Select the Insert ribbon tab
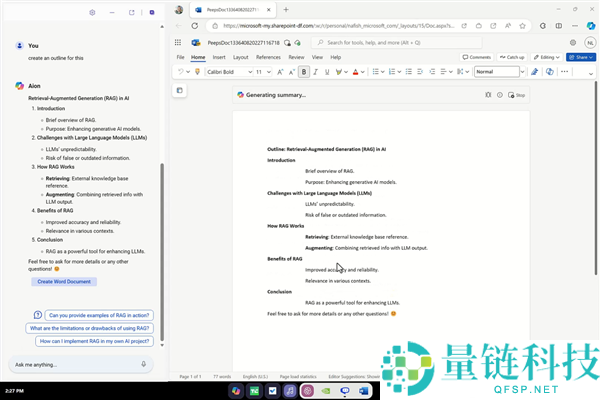The width and height of the screenshot is (600, 400). coord(219,57)
